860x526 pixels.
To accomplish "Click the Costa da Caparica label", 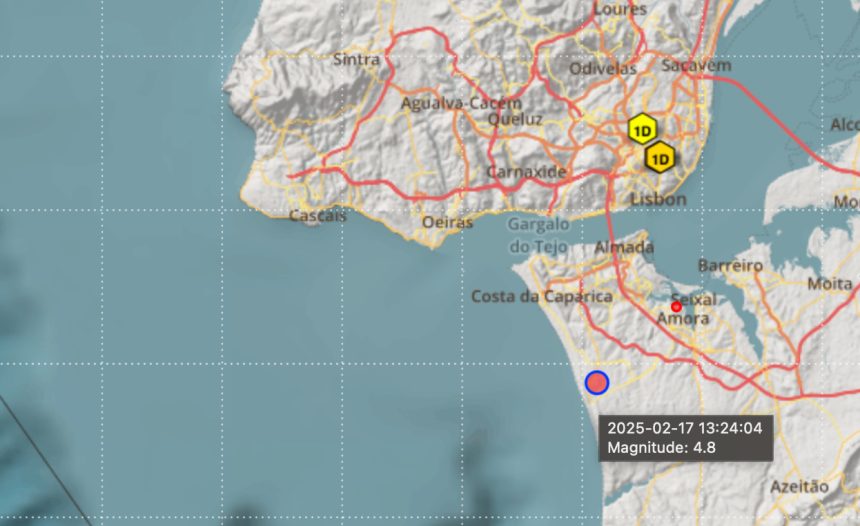I will tap(542, 297).
